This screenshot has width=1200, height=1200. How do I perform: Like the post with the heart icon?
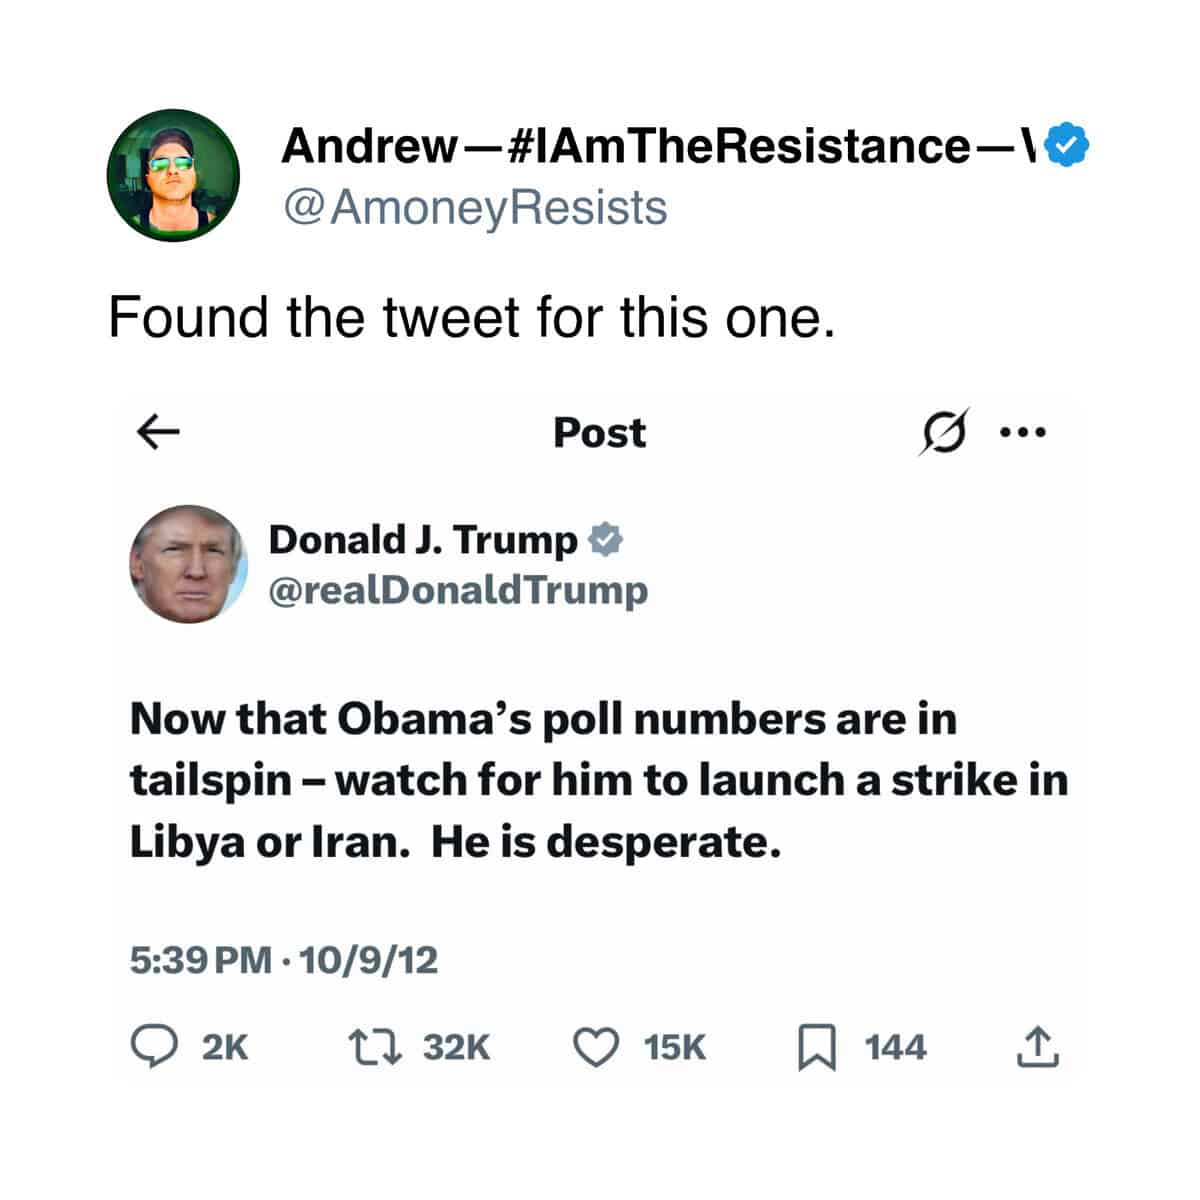pos(596,1047)
